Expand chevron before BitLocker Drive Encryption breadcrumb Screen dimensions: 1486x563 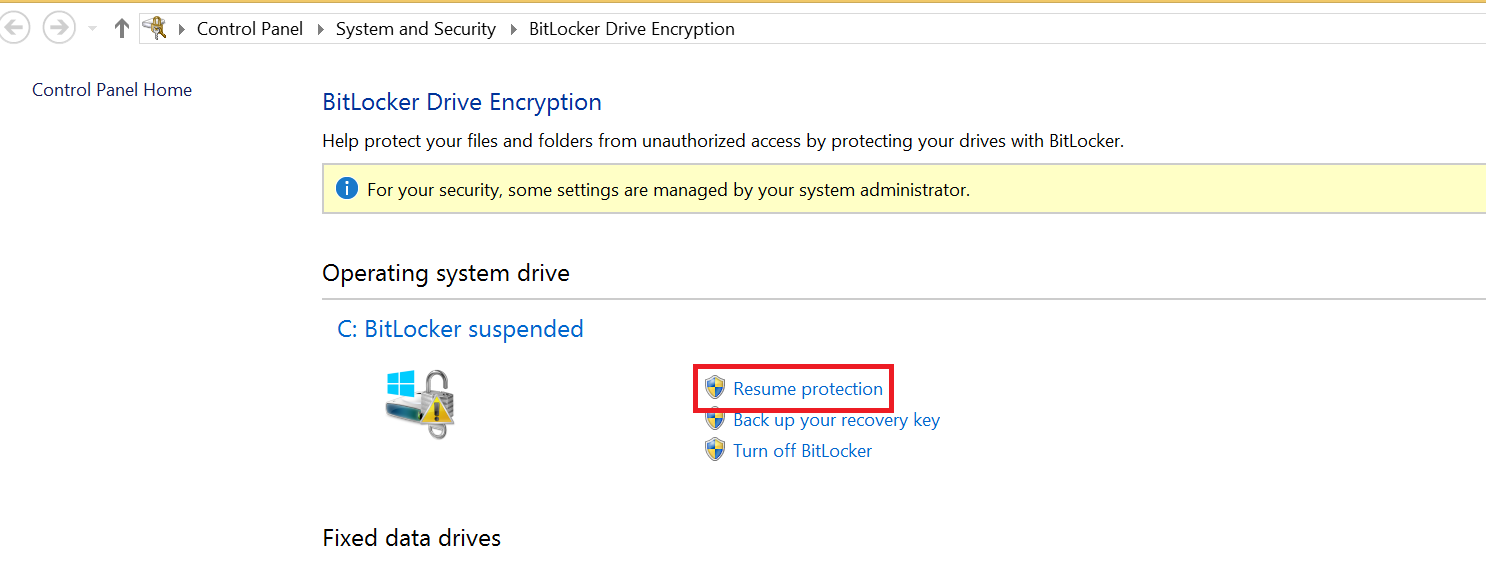(513, 29)
